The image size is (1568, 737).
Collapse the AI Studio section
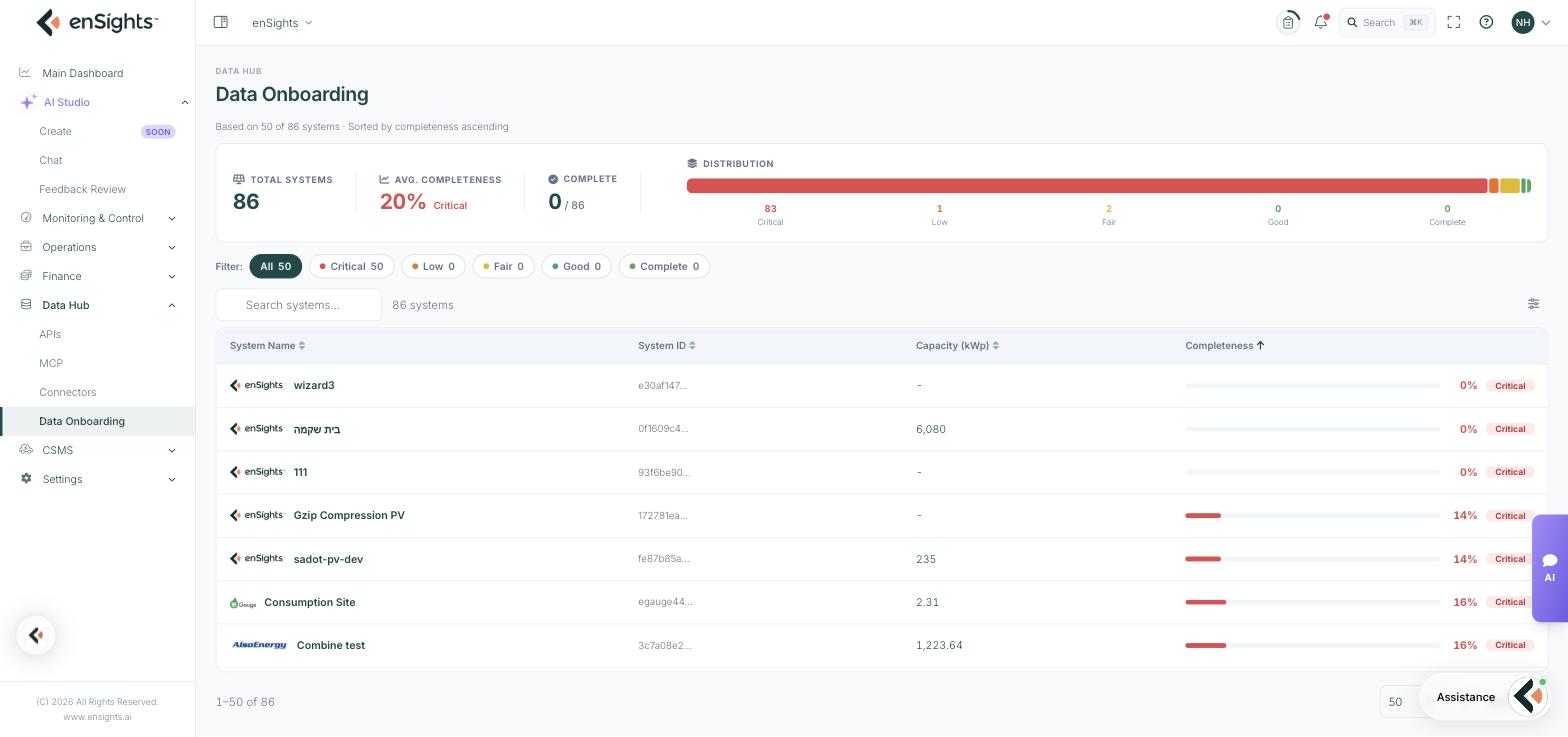(x=184, y=102)
